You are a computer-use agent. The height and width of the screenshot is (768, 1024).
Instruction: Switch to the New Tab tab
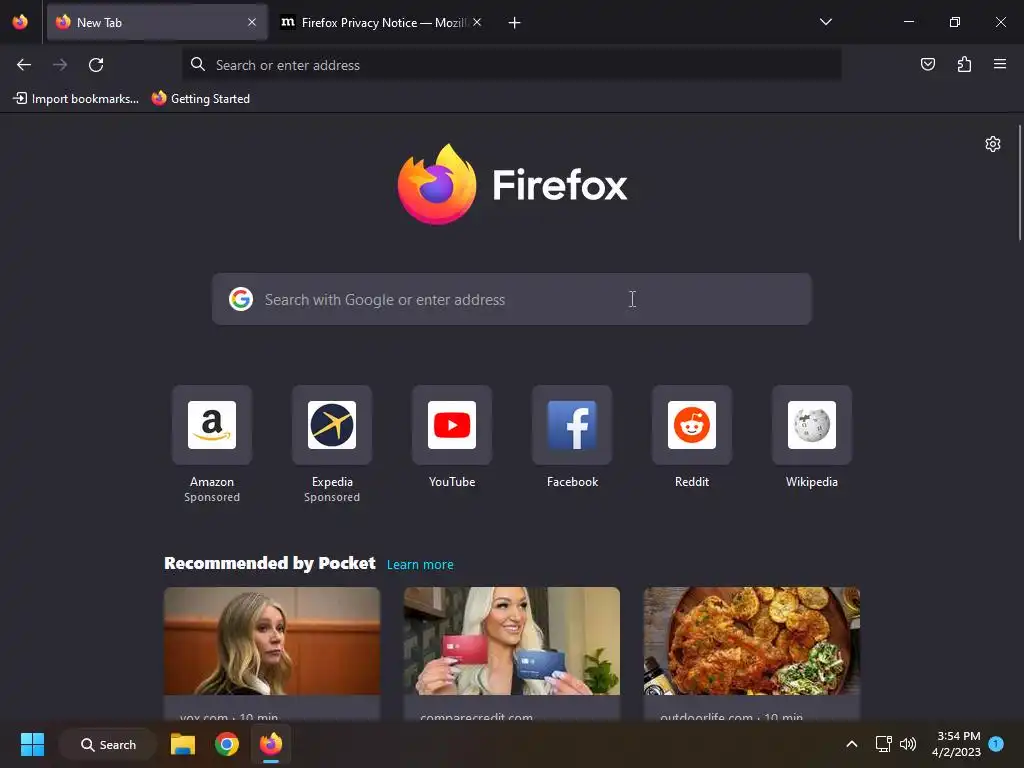(157, 22)
